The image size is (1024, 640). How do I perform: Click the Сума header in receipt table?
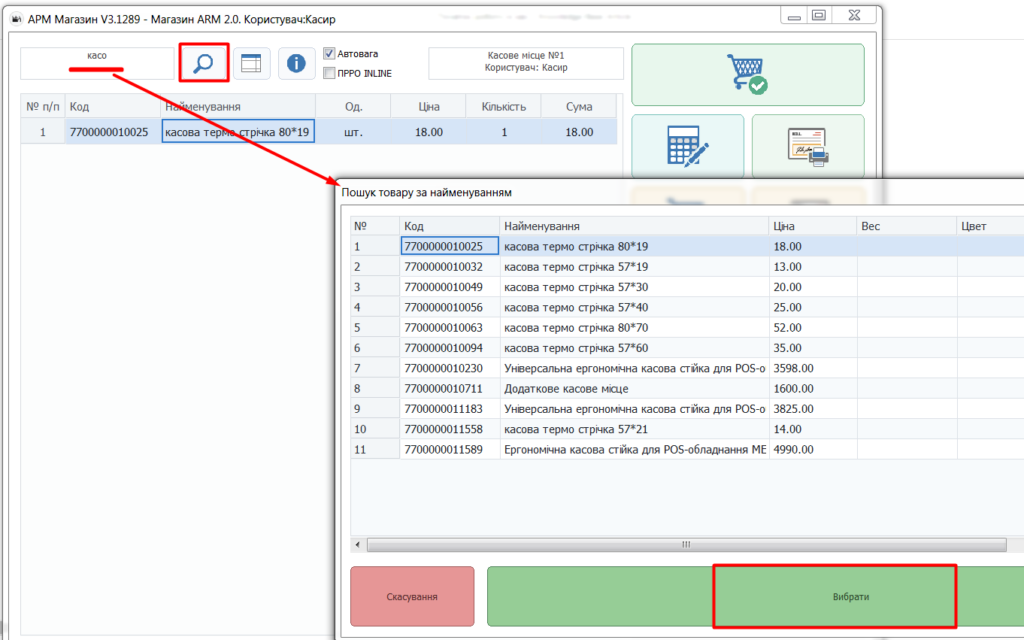[579, 106]
